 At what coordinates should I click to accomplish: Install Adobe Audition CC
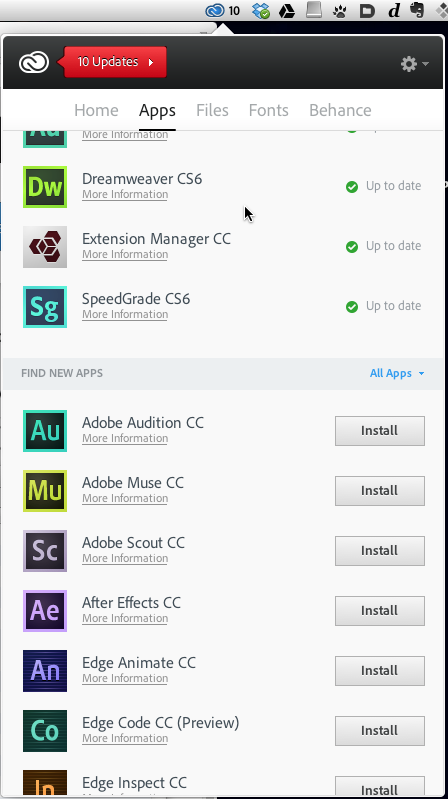(x=380, y=431)
